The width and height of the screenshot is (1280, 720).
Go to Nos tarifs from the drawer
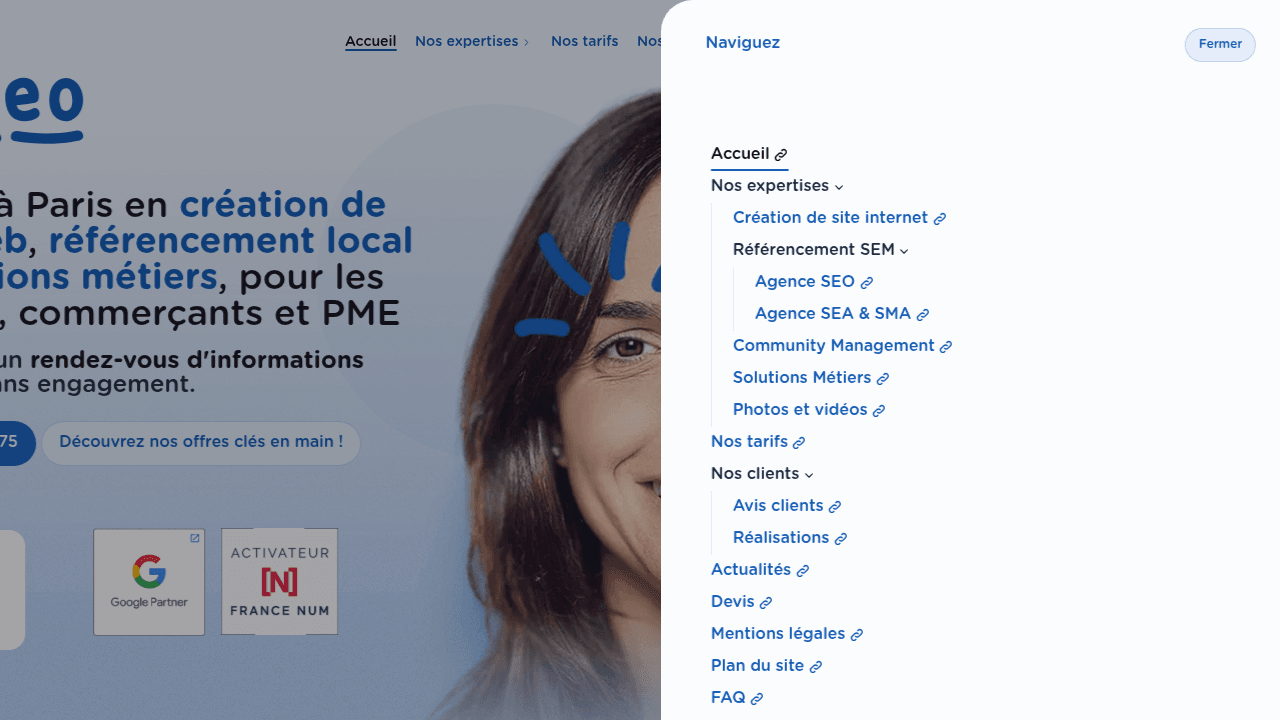758,442
